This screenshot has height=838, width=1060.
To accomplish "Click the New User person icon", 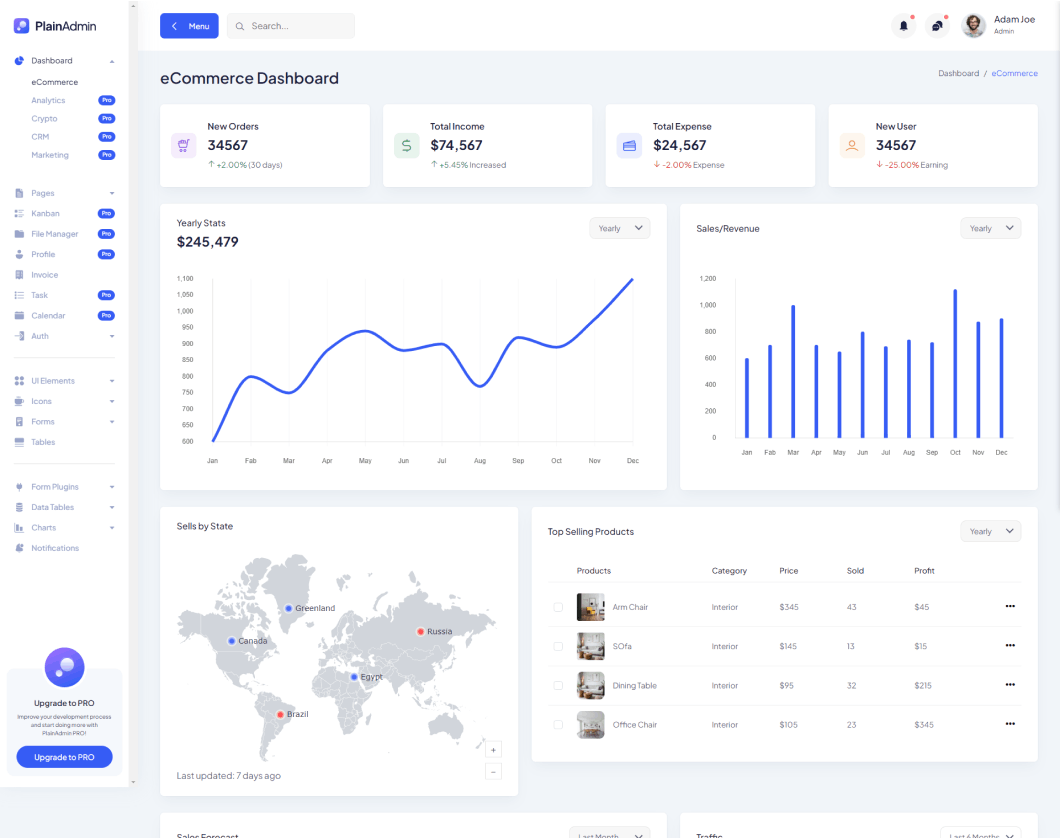I will tap(852, 145).
